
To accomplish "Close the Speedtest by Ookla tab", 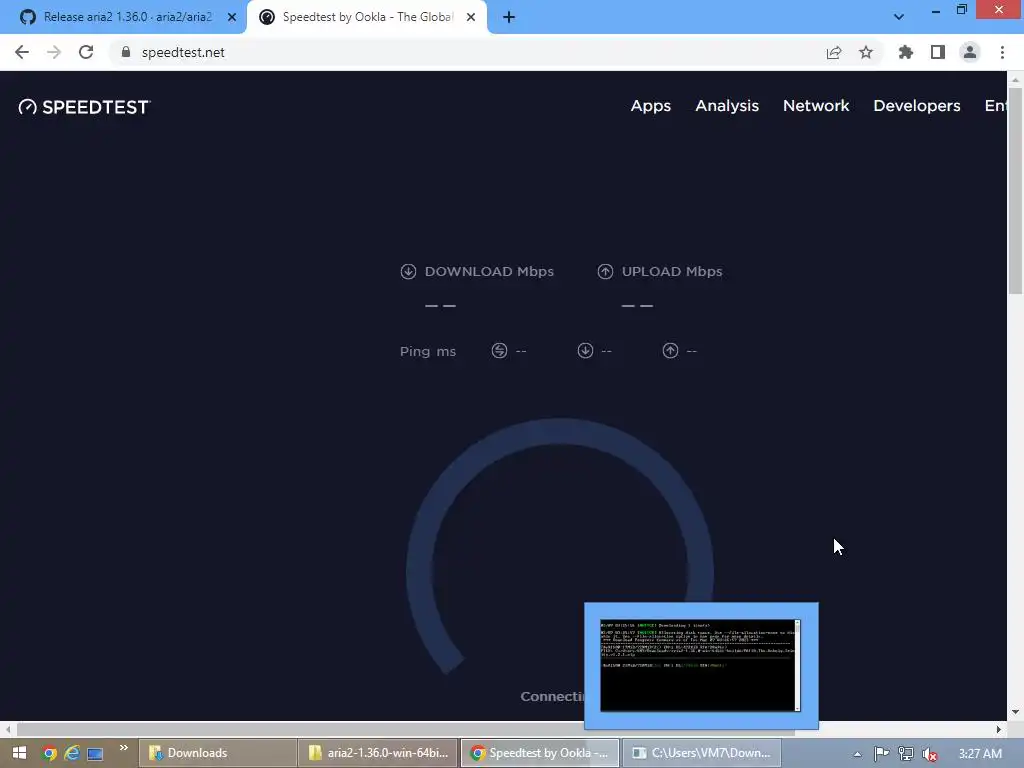I will [x=471, y=17].
